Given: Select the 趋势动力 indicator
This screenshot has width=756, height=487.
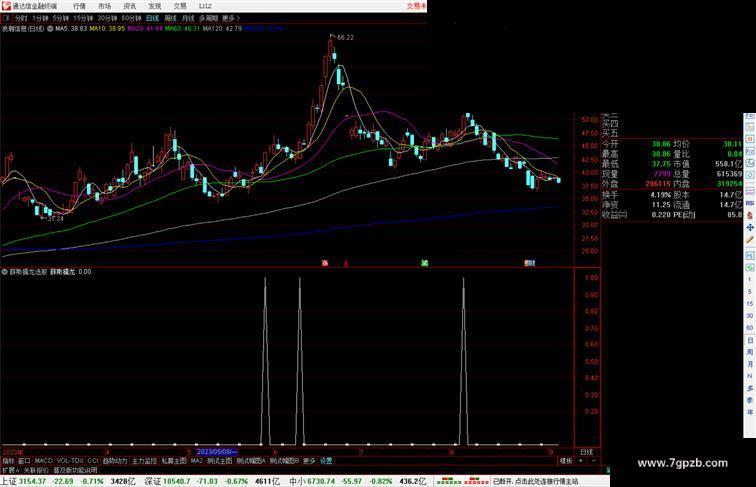Looking at the screenshot, I should tap(115, 461).
